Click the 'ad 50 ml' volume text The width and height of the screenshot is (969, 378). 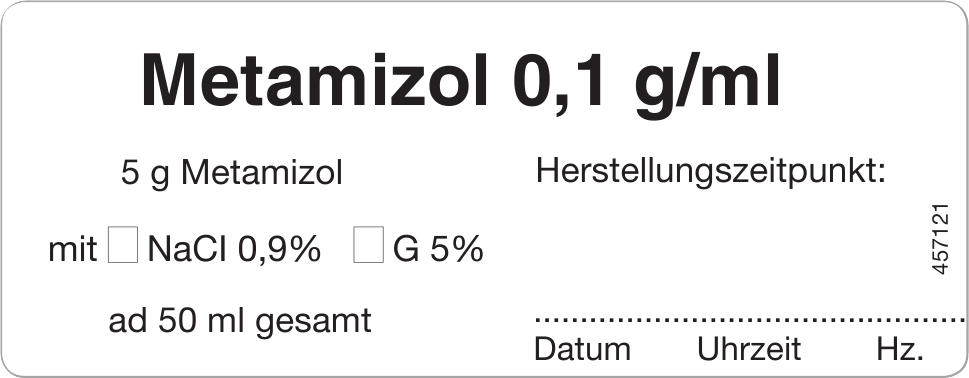click(176, 321)
